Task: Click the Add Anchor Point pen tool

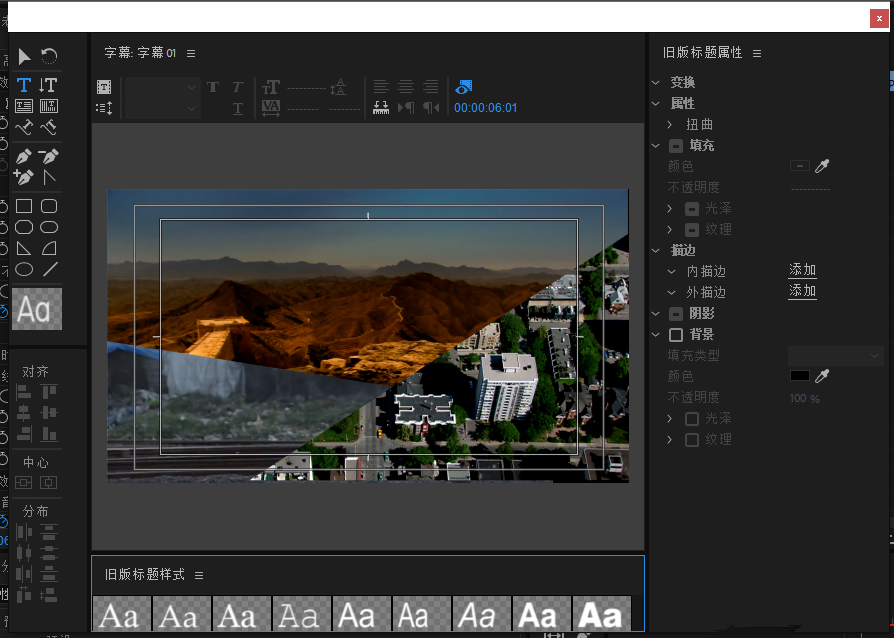Action: 24,177
